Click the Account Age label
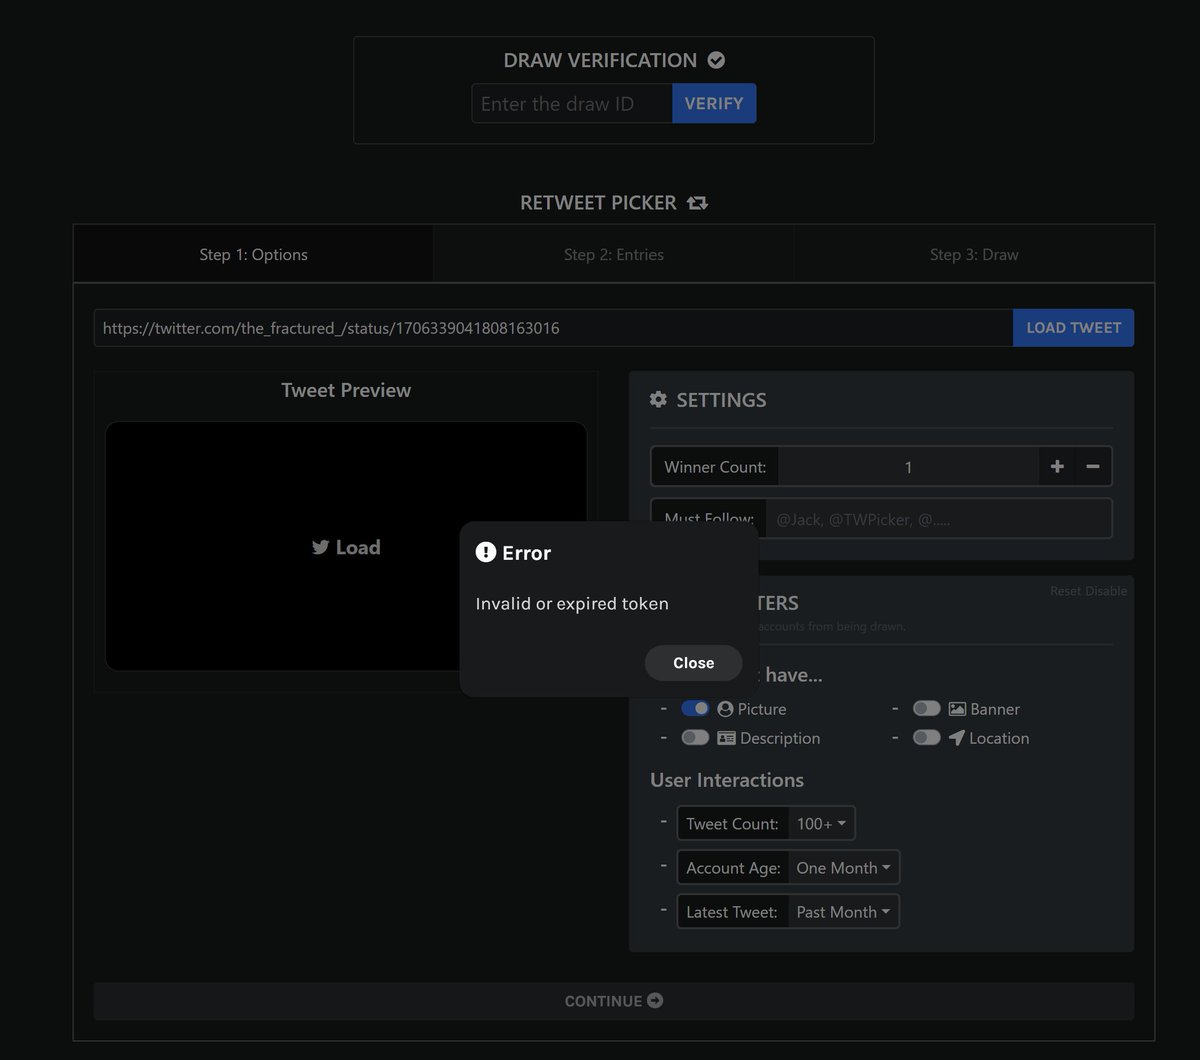The width and height of the screenshot is (1200, 1060). (x=733, y=868)
